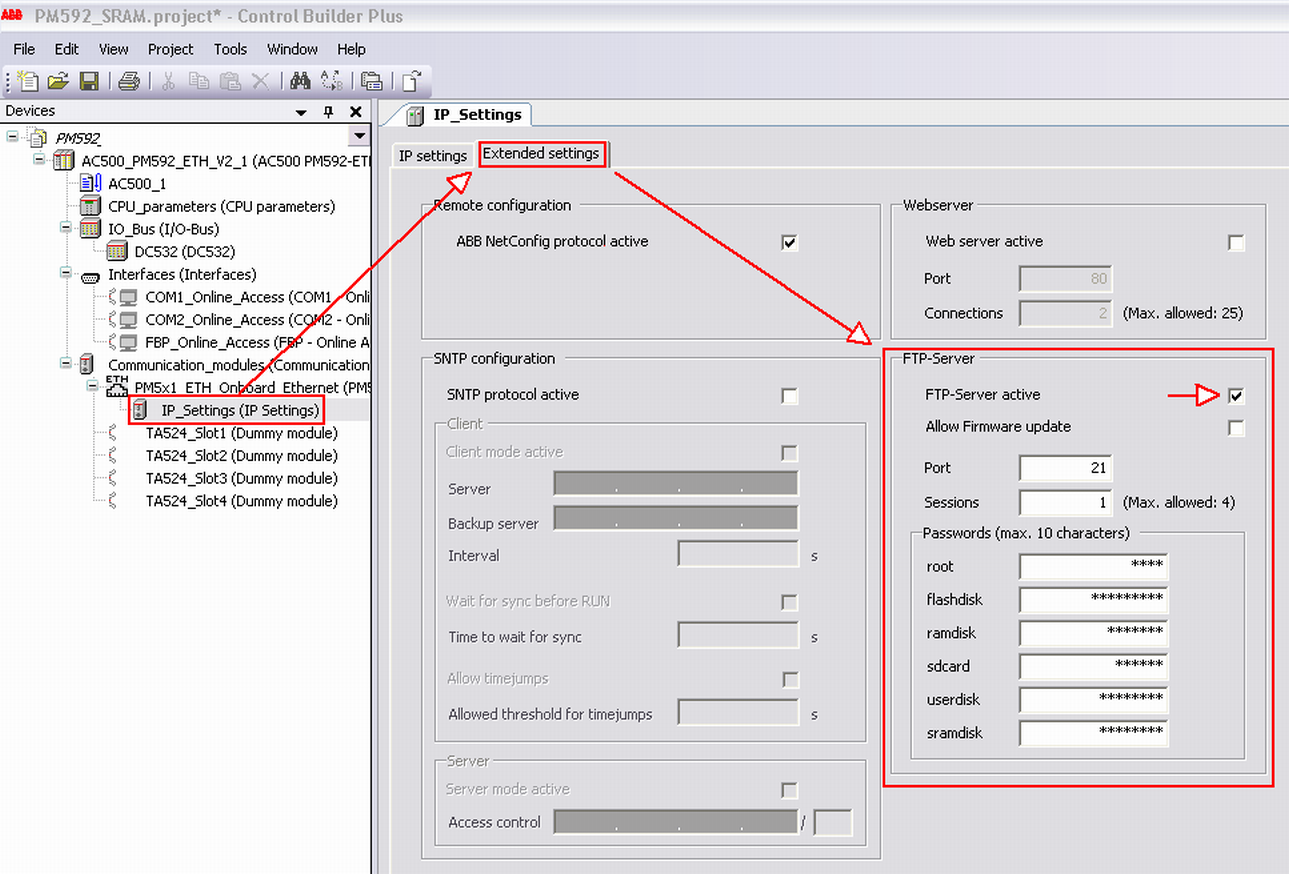Click the COM1_Online_Access monitor icon
This screenshot has height=874, width=1289.
click(x=128, y=297)
